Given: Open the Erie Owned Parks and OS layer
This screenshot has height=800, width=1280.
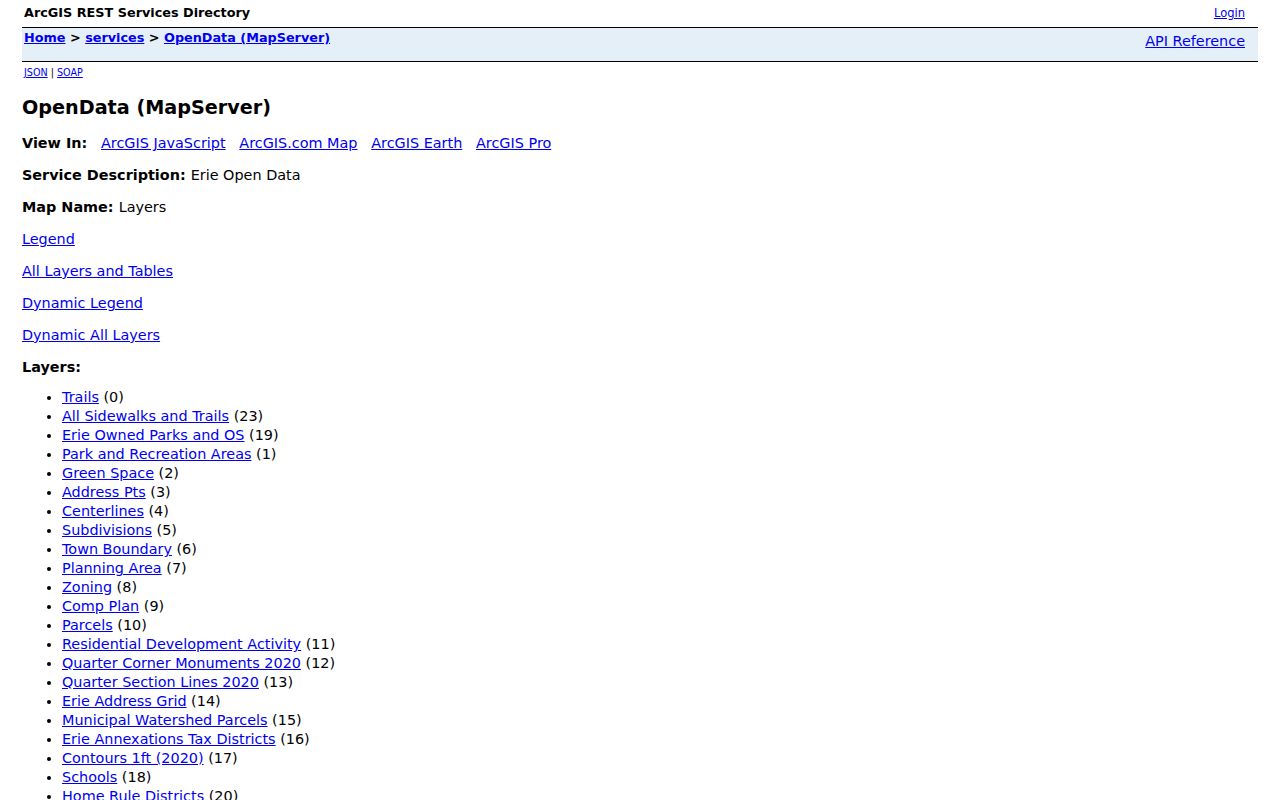Looking at the screenshot, I should pyautogui.click(x=153, y=435).
